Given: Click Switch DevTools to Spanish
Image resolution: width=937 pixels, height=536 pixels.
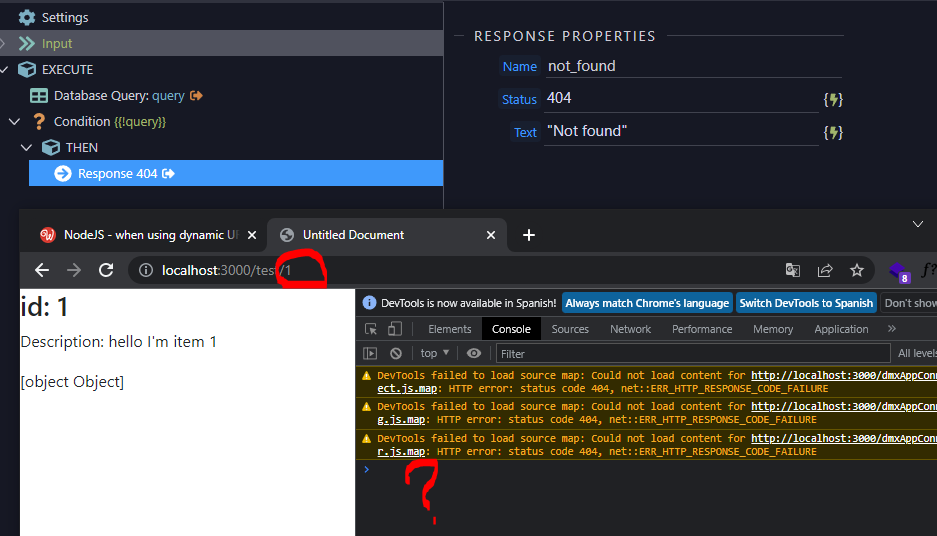Looking at the screenshot, I should (x=806, y=303).
